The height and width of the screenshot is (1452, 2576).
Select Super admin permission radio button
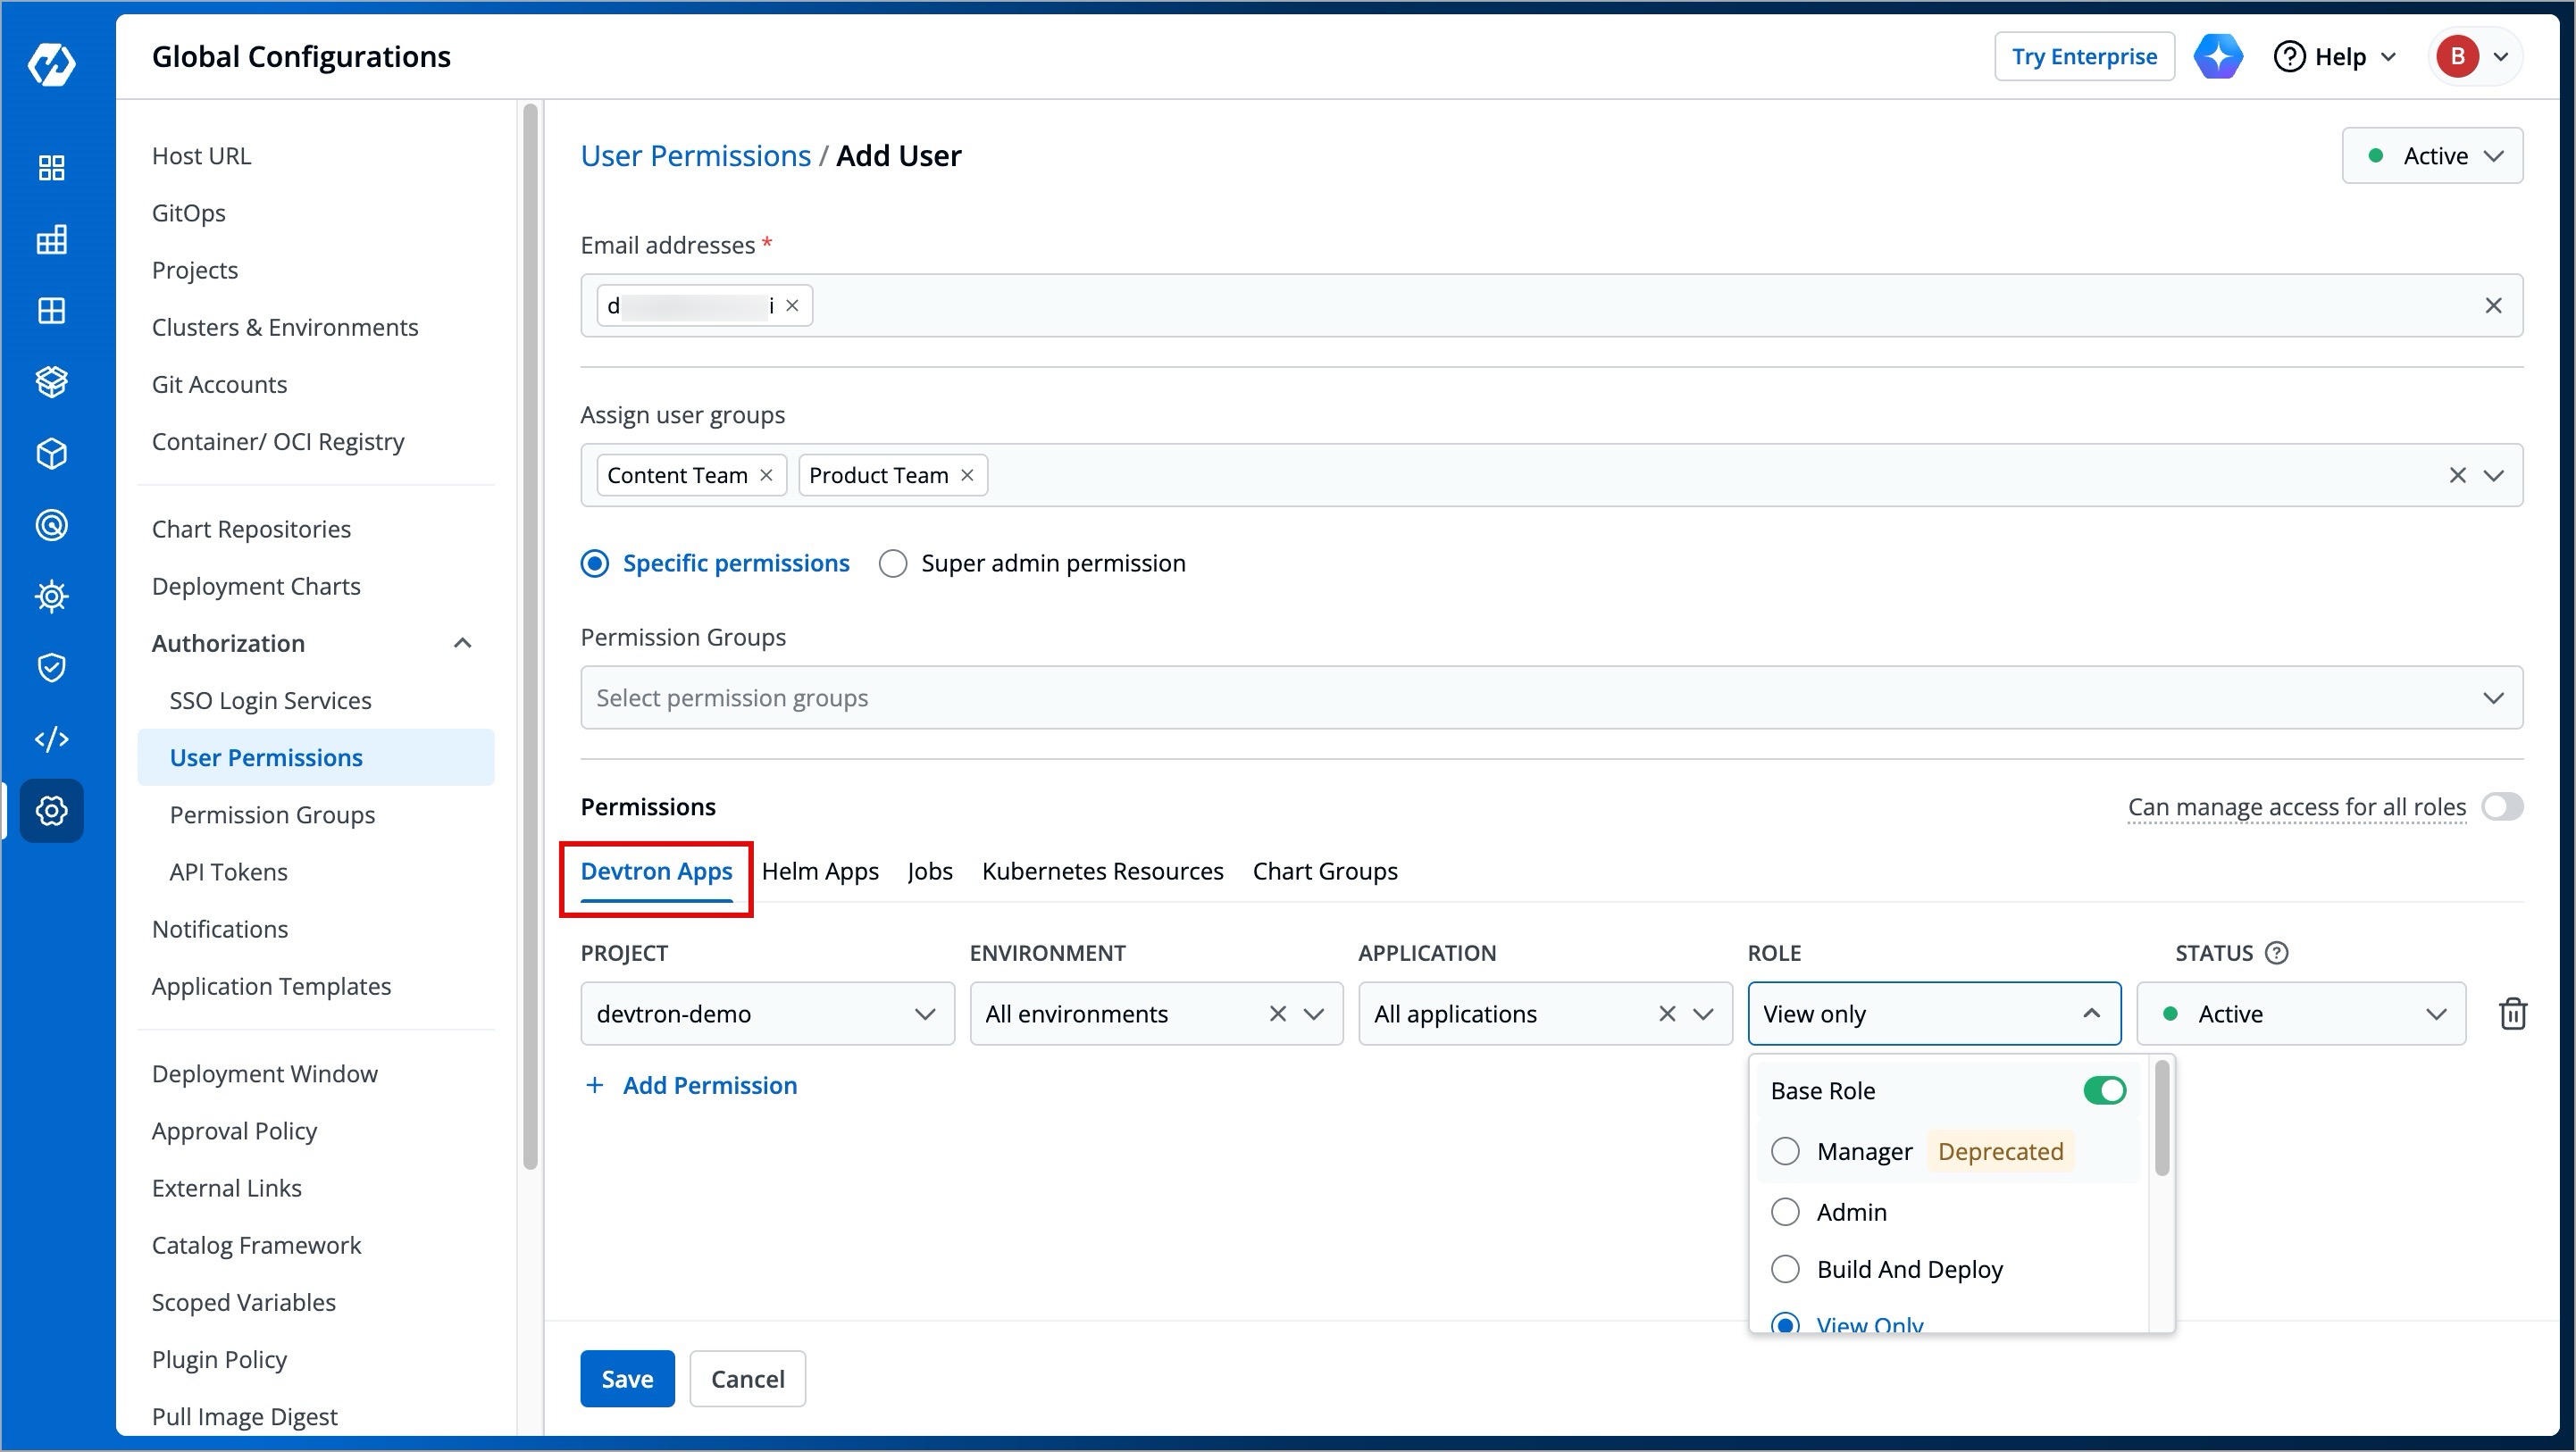(x=893, y=564)
